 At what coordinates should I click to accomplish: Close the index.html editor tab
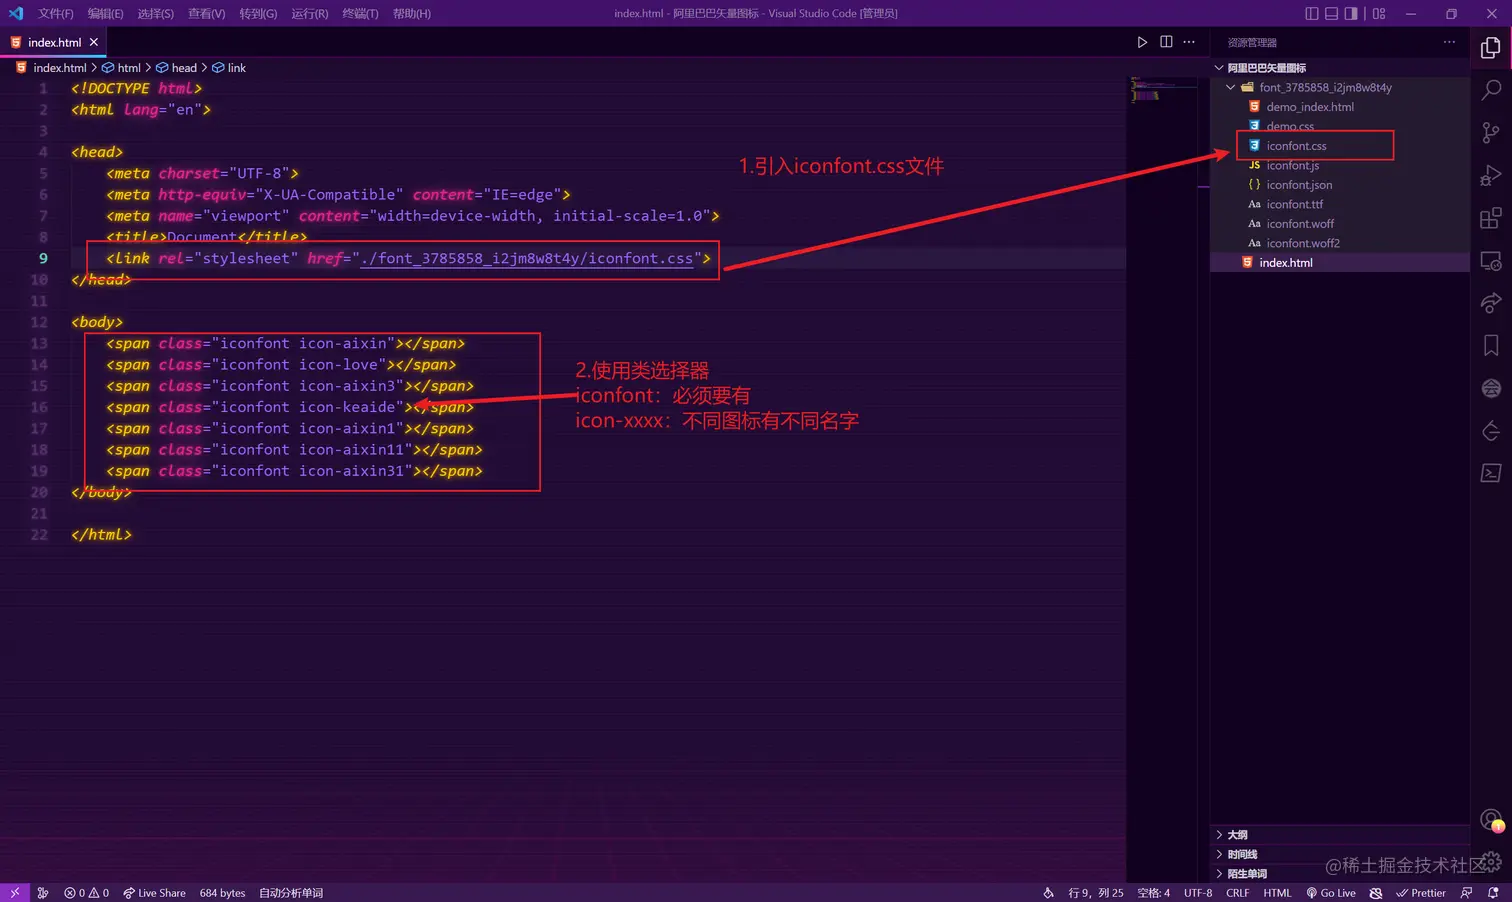94,42
